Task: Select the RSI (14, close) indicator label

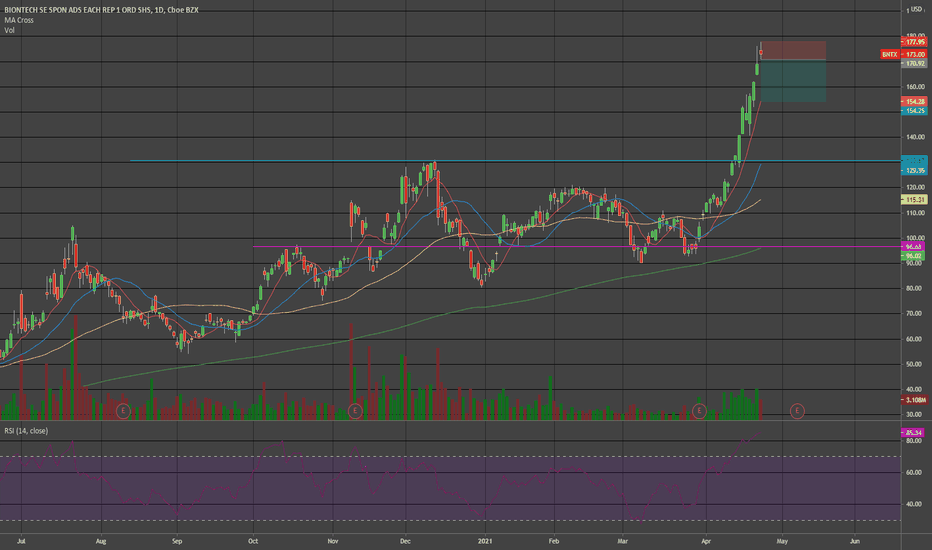Action: (x=26, y=430)
